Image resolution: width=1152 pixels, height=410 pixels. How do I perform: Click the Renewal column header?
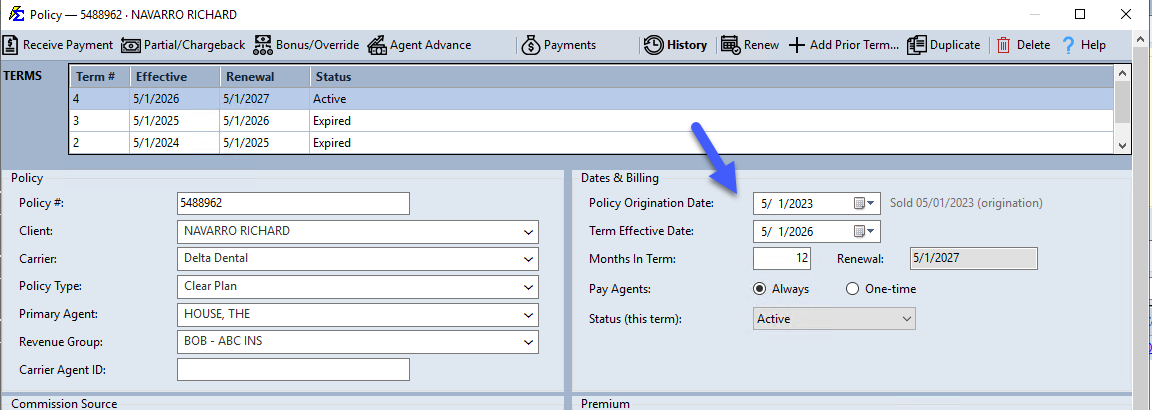coord(264,76)
